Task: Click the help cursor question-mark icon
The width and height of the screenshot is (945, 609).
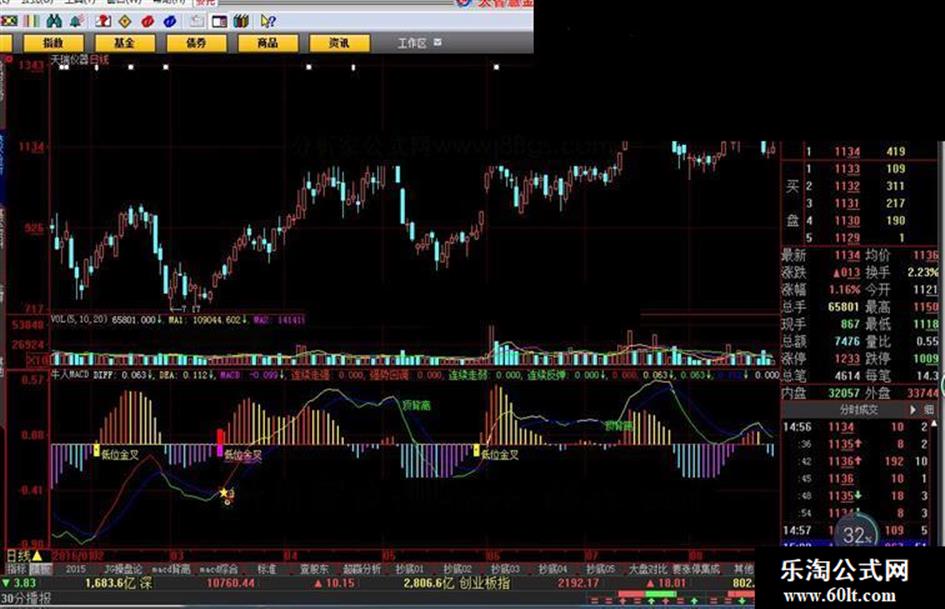Action: 268,21
